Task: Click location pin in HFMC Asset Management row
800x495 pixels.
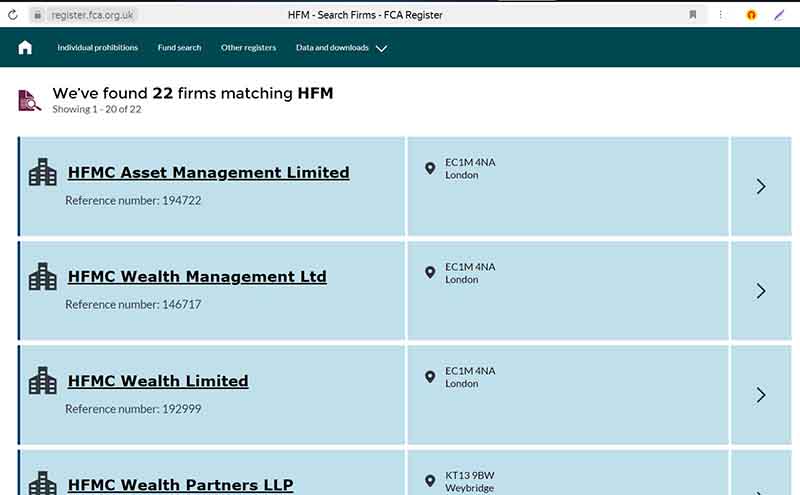Action: coord(430,168)
